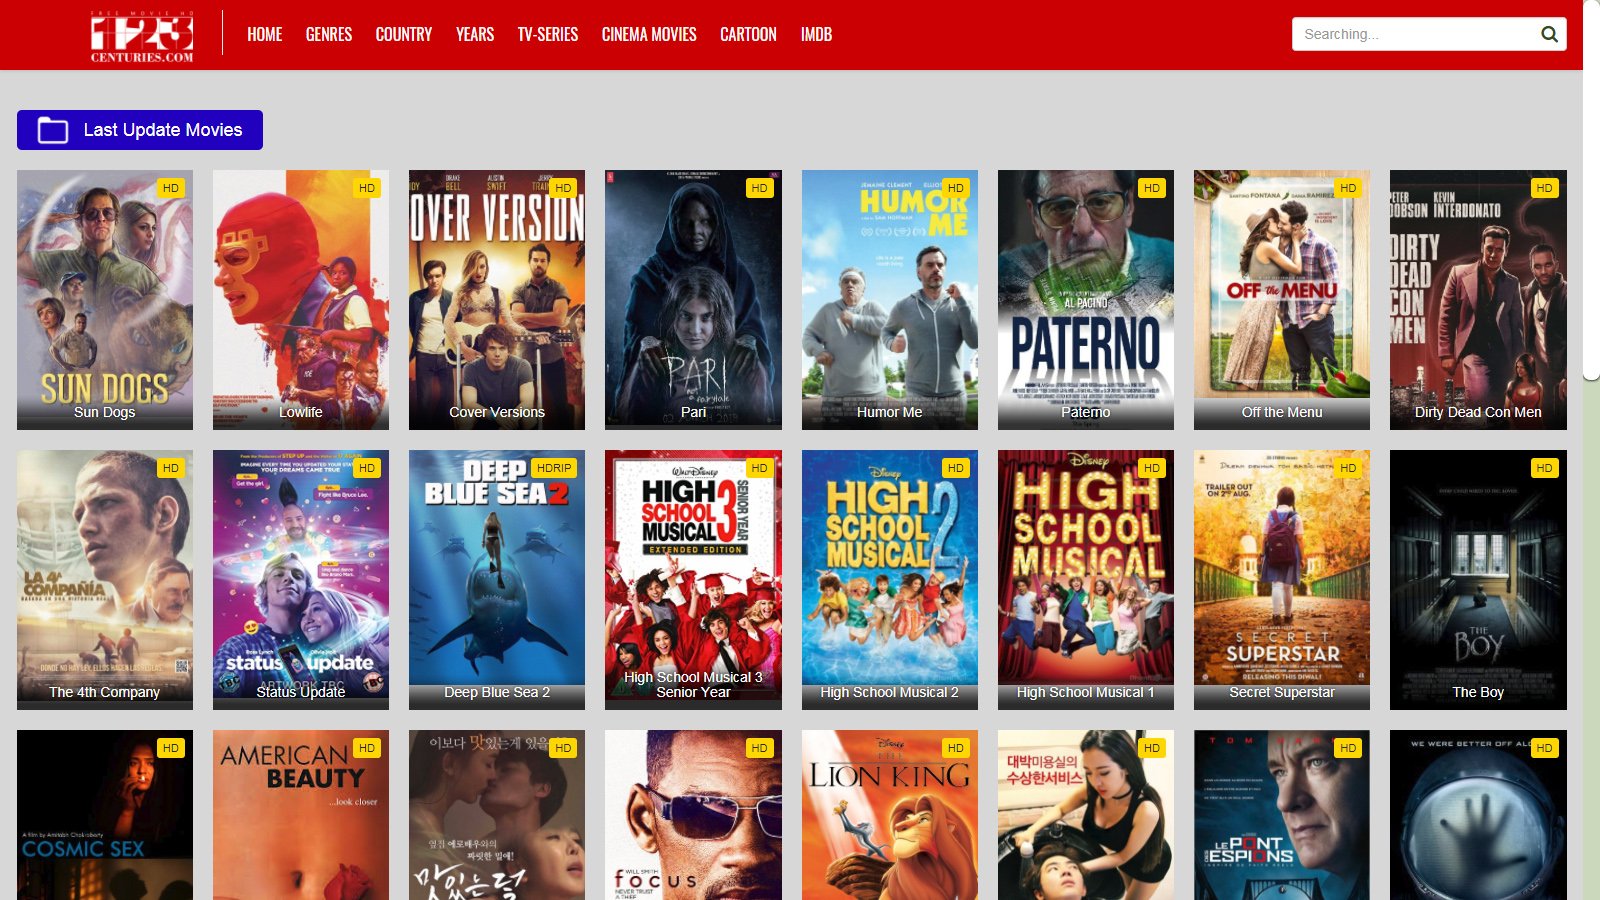
Task: Click the 'Paterno' title caption
Action: coord(1086,412)
